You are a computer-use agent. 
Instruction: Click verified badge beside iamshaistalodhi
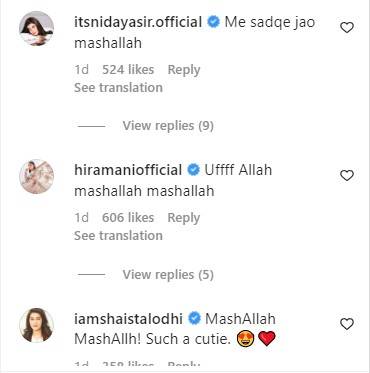[x=194, y=319]
